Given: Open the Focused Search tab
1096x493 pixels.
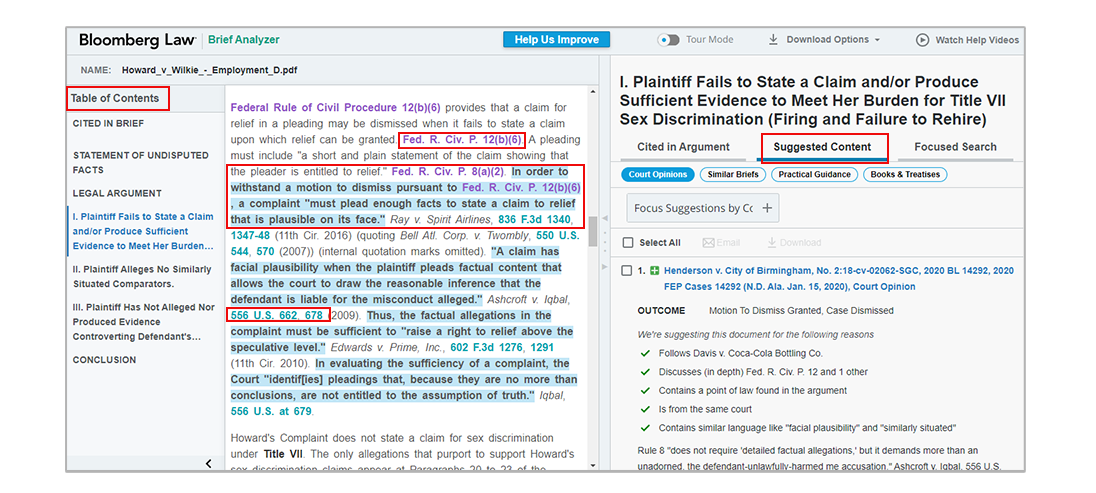Looking at the screenshot, I should [x=955, y=147].
